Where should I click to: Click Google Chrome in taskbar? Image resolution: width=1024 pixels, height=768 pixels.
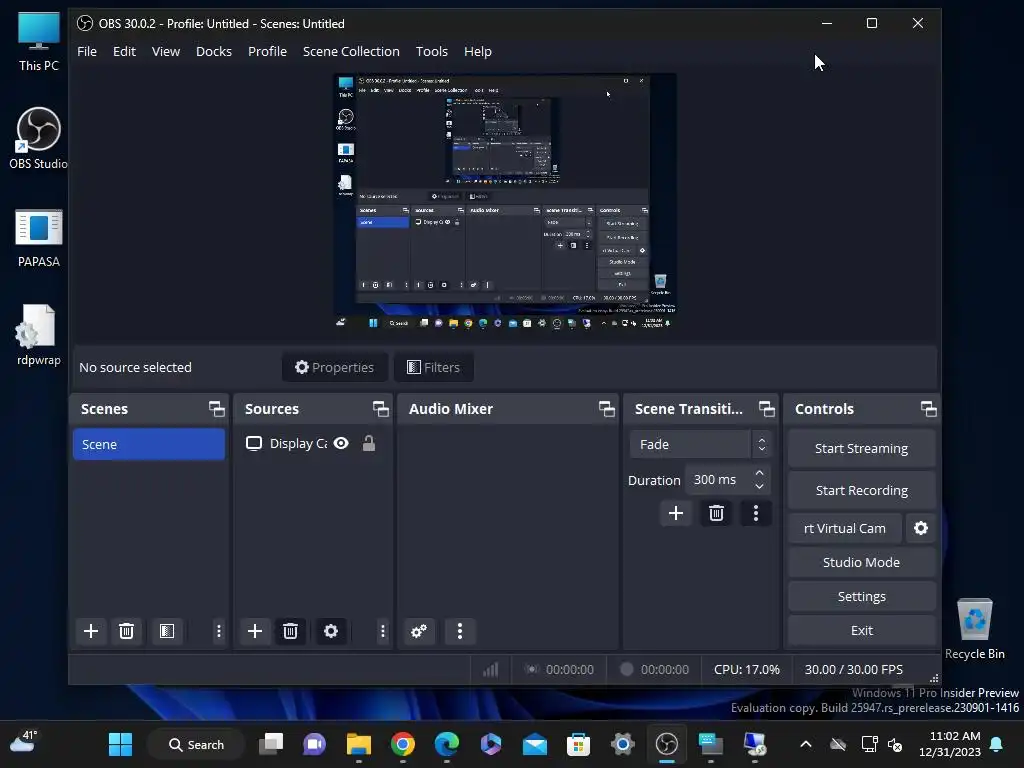click(403, 744)
